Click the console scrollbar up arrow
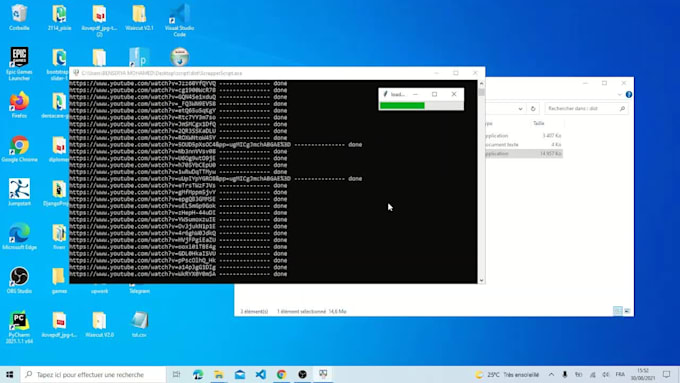This screenshot has width=680, height=383. (481, 83)
